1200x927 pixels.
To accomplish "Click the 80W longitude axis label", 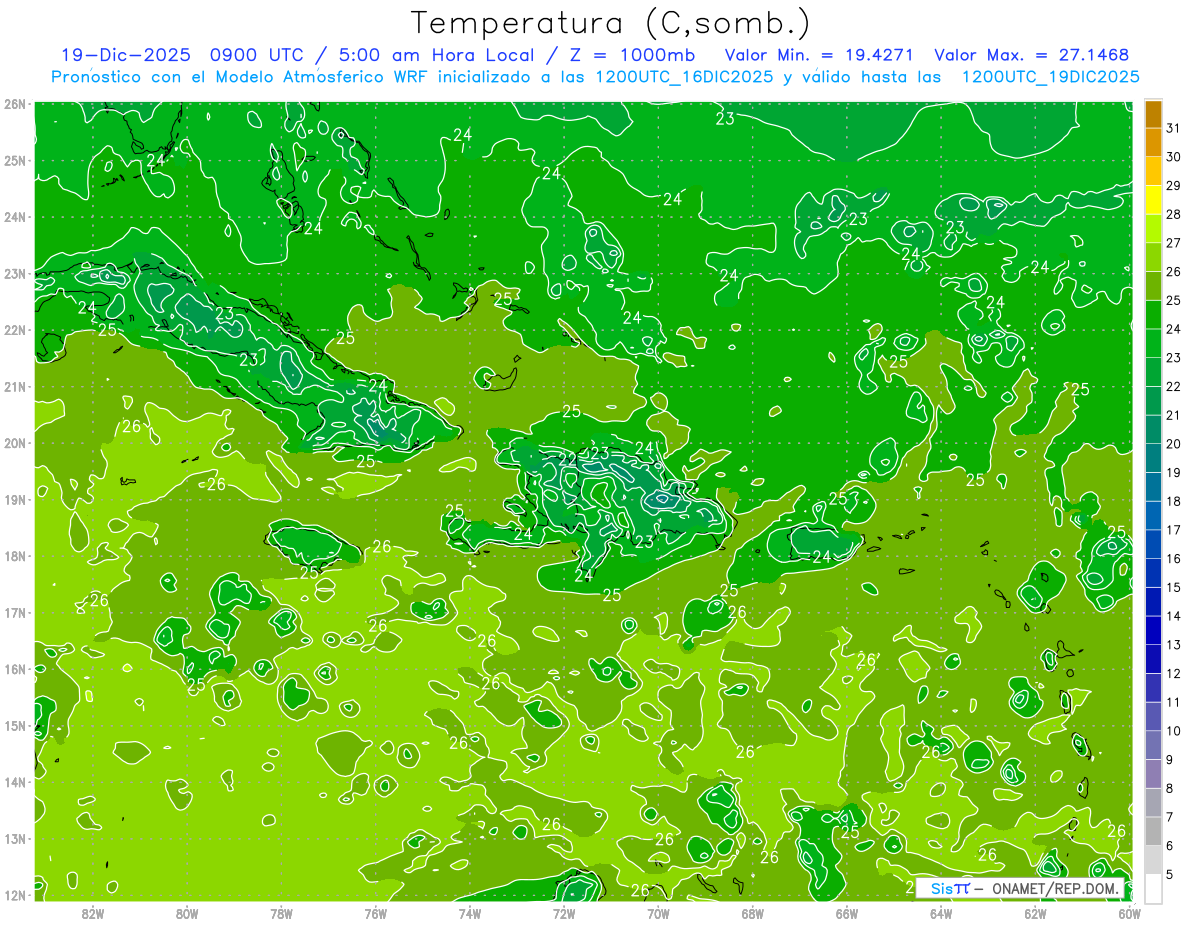I will [187, 913].
